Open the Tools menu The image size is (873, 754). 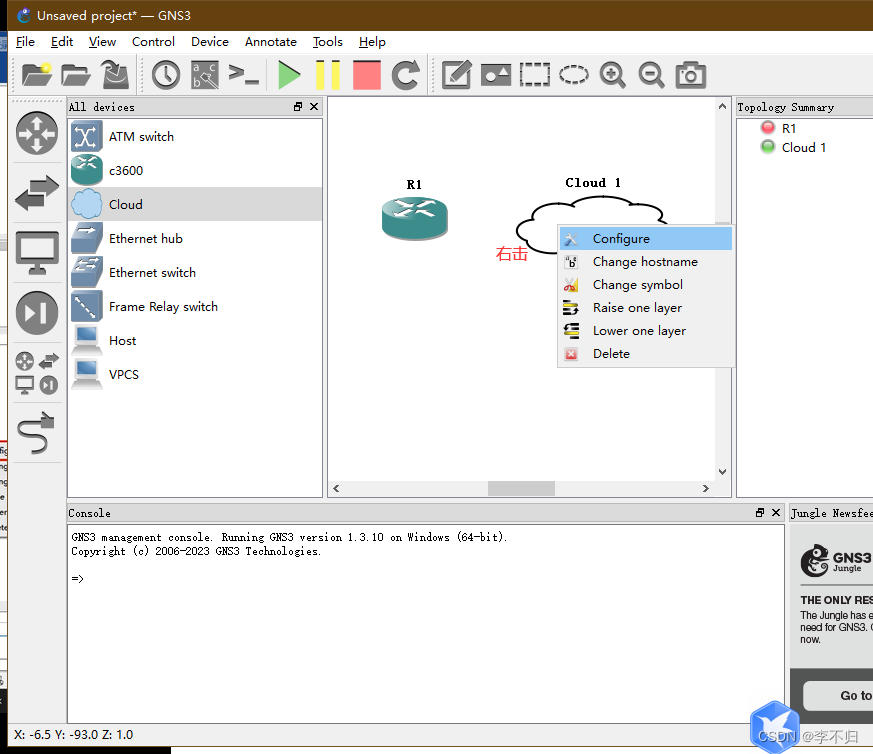point(327,42)
